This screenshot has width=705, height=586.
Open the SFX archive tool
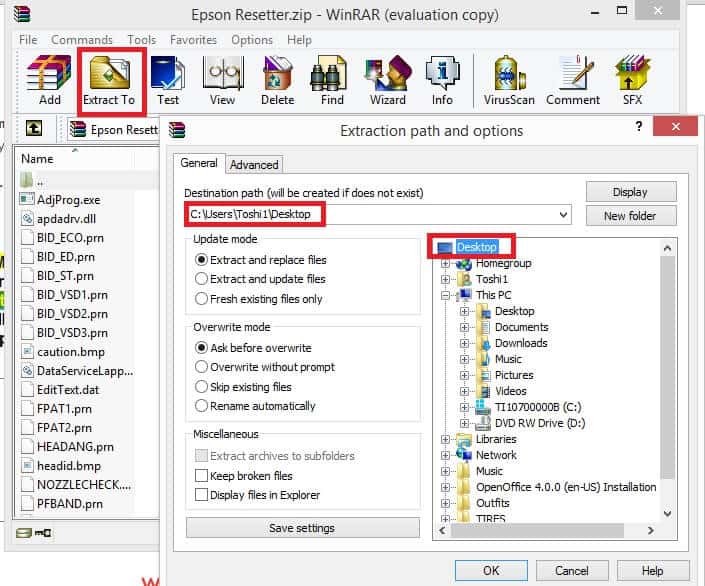click(x=633, y=80)
